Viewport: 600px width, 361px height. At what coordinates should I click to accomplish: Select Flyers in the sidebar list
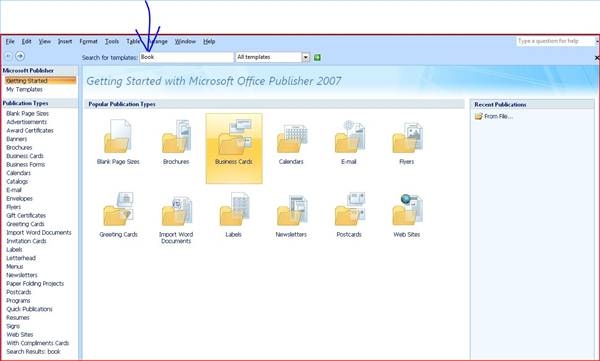(x=13, y=207)
